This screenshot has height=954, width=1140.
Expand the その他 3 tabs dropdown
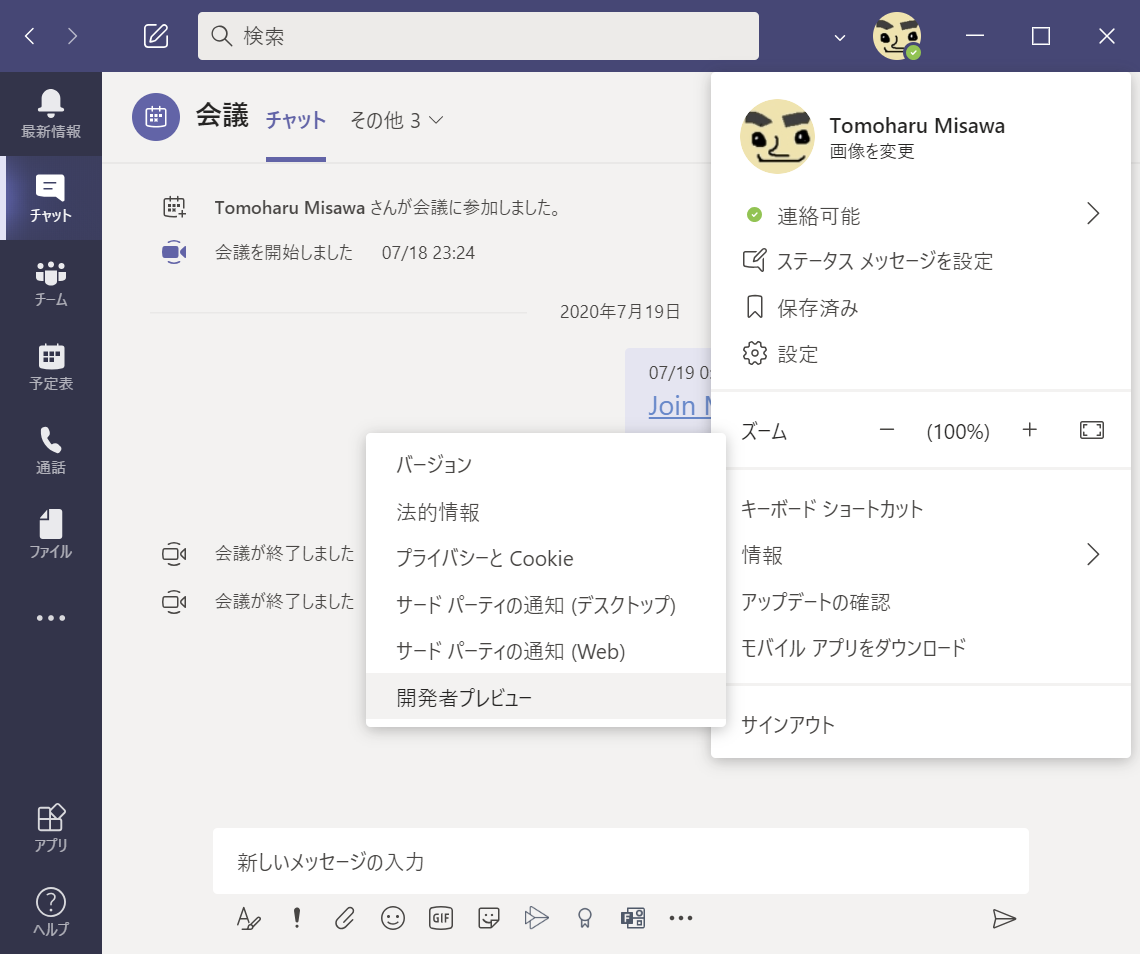(396, 120)
